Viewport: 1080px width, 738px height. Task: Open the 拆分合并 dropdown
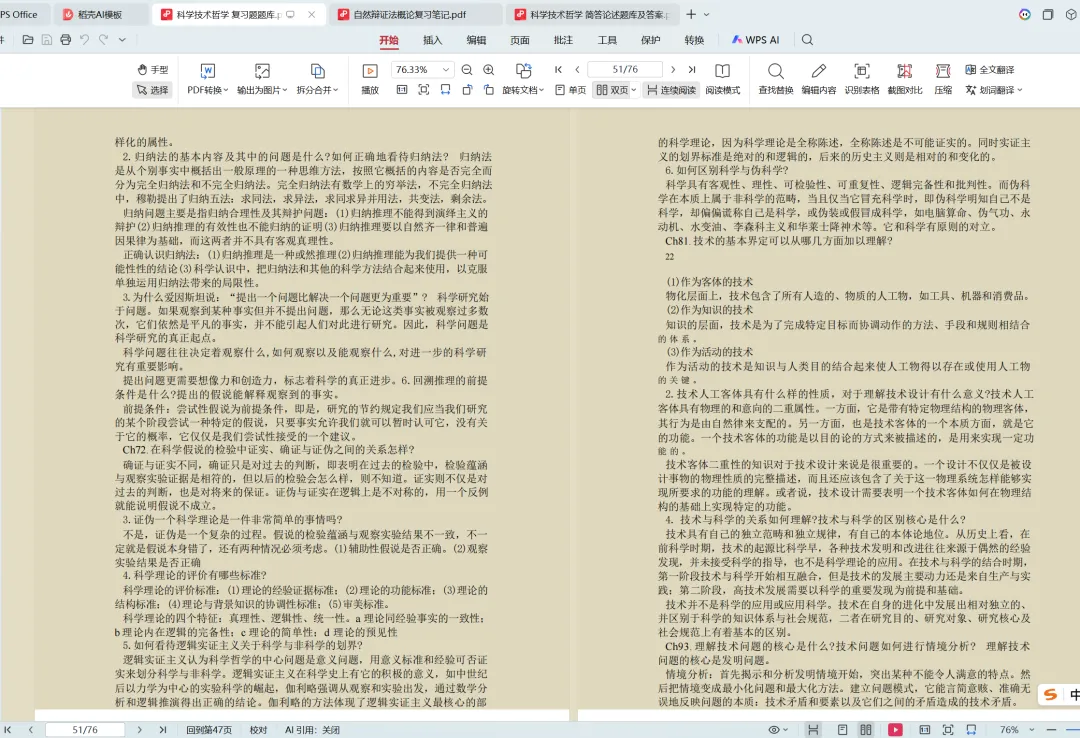click(x=318, y=79)
